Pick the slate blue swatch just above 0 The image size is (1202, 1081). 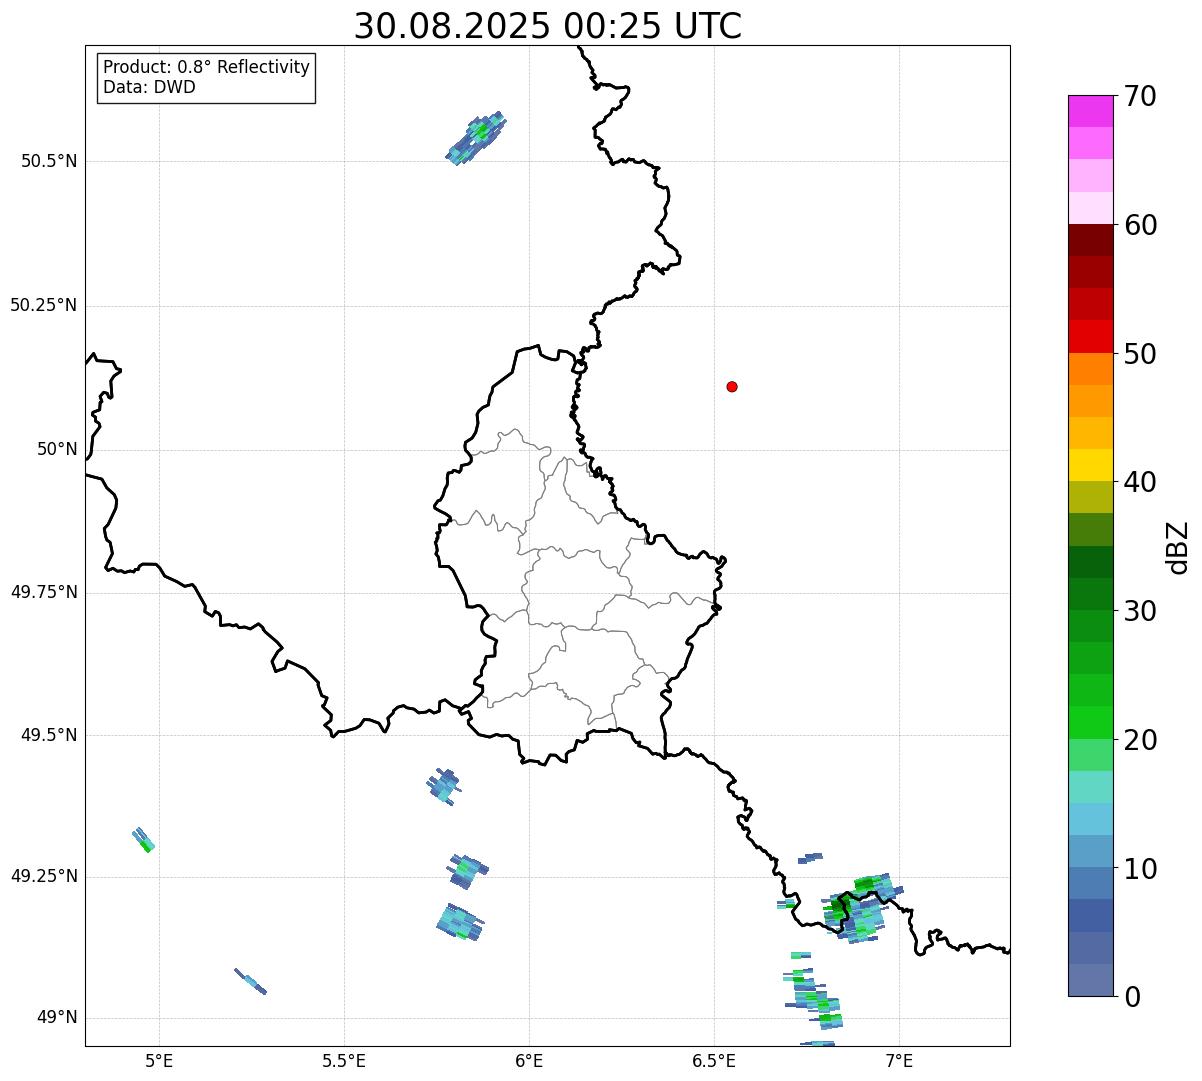(x=1091, y=980)
